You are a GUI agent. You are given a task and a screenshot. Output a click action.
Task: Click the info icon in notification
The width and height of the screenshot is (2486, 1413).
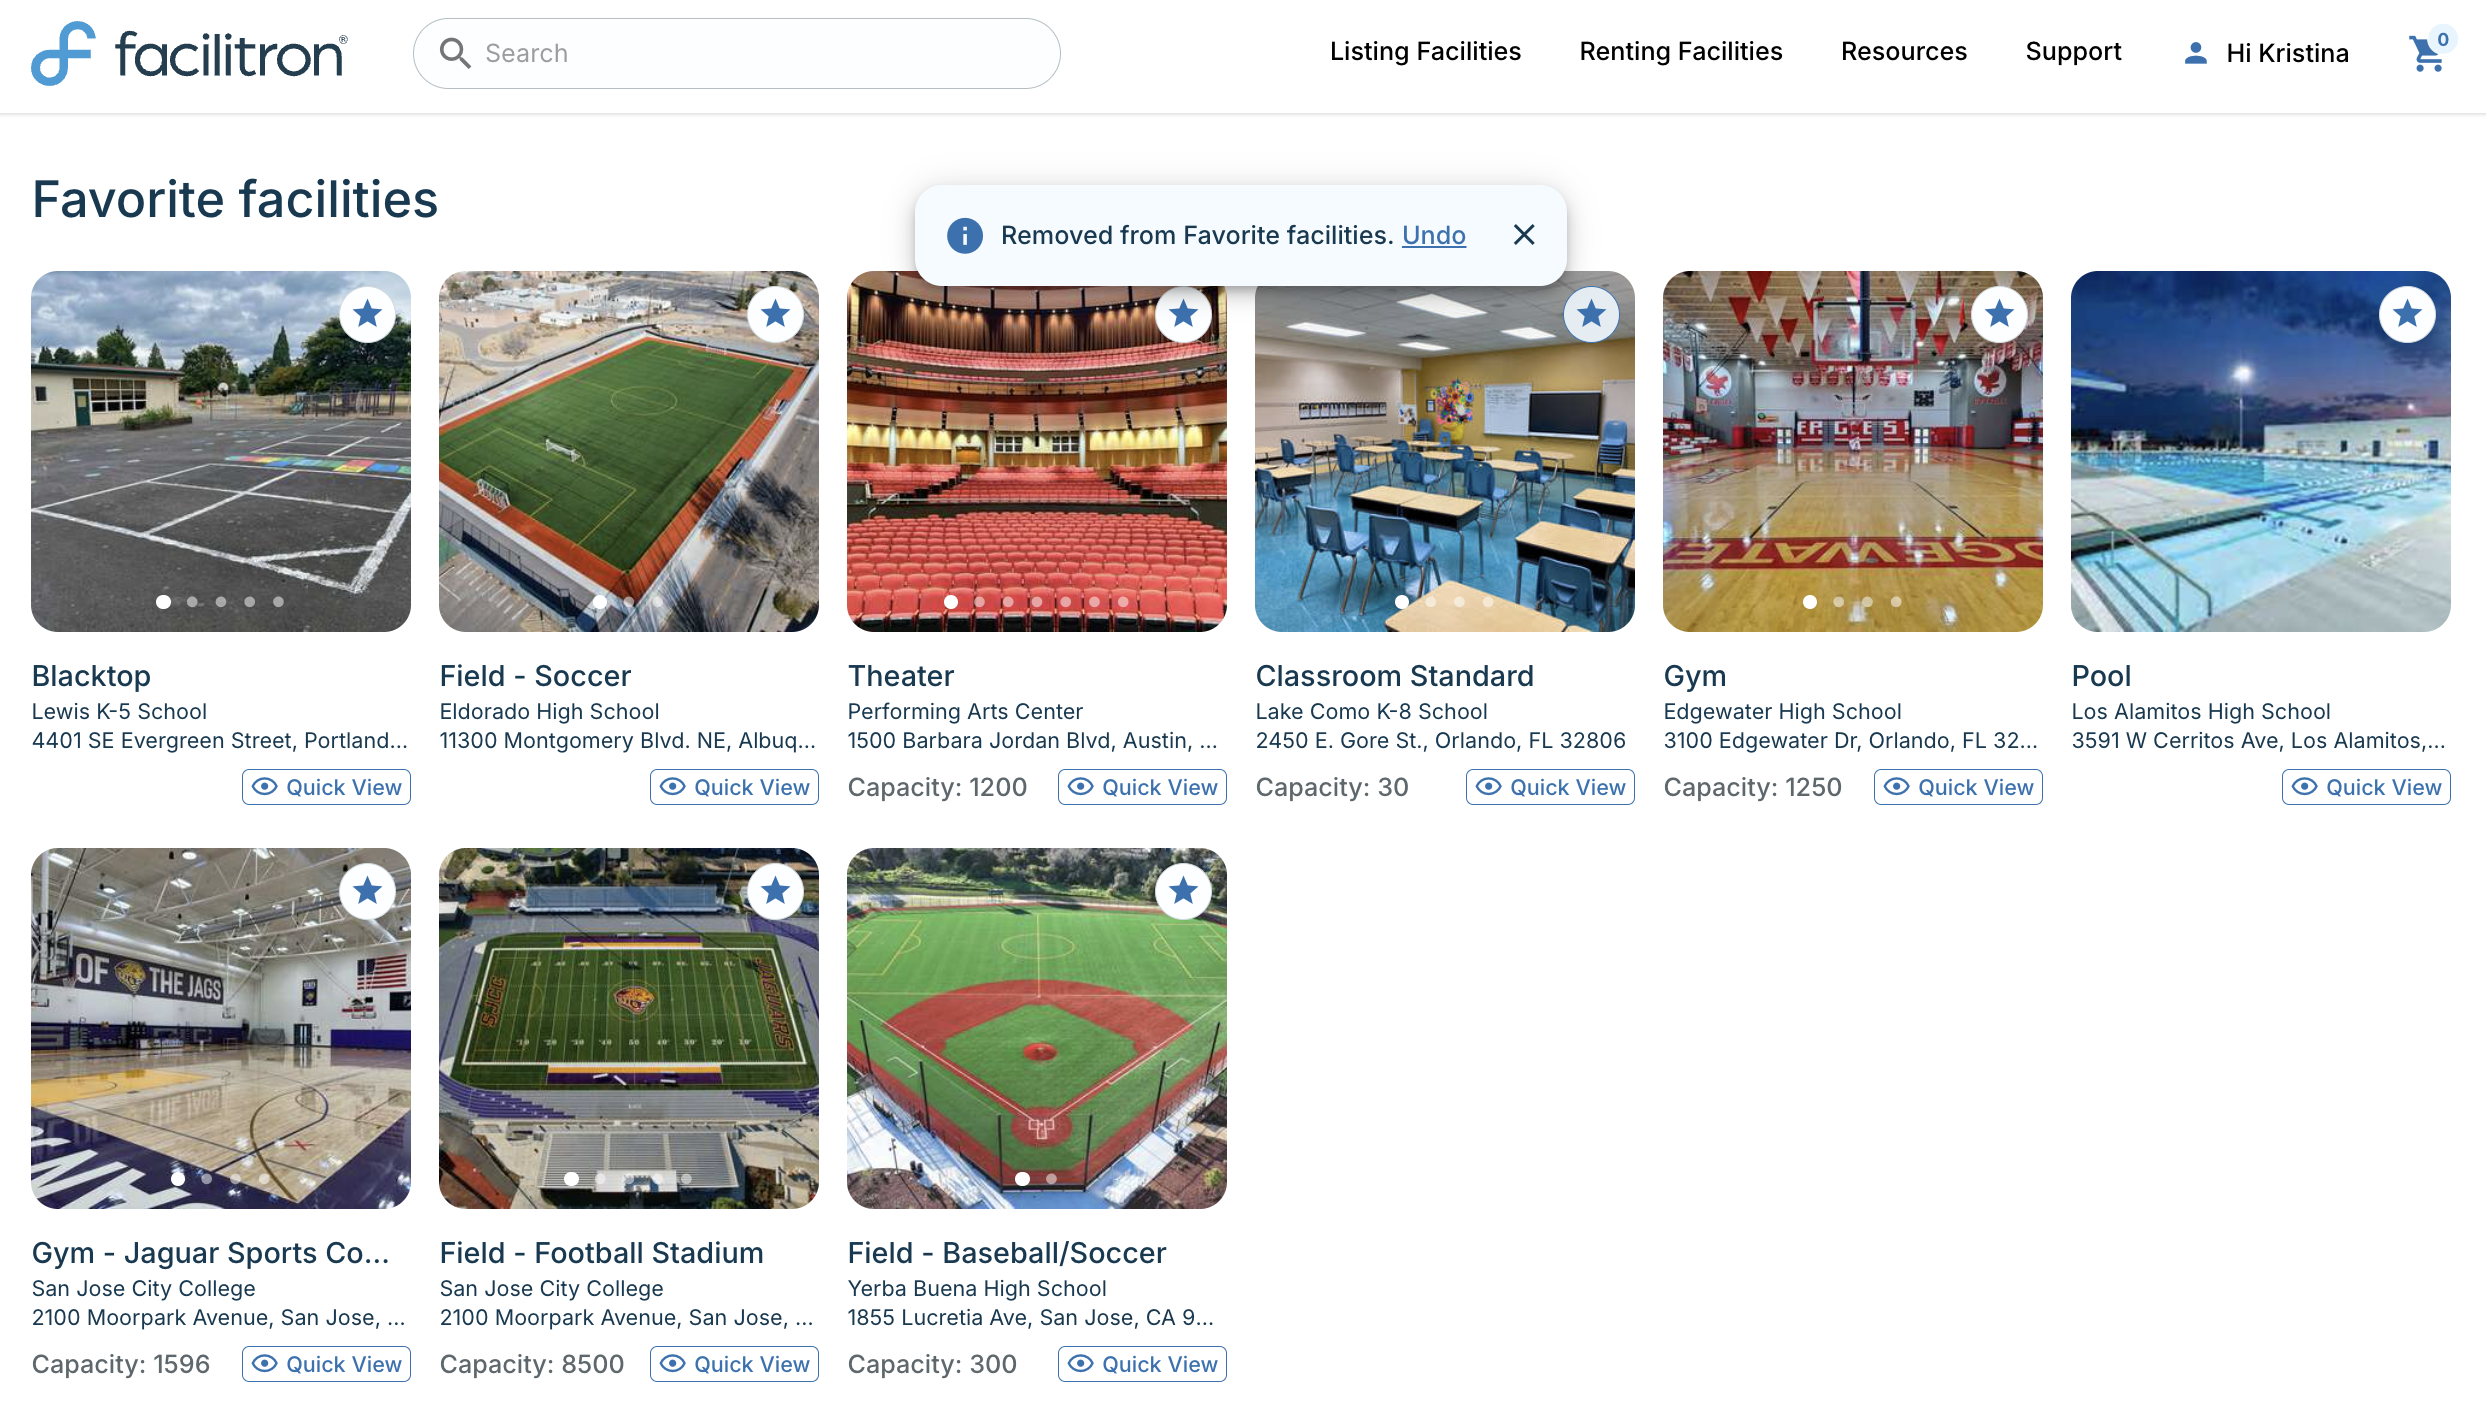(x=964, y=236)
